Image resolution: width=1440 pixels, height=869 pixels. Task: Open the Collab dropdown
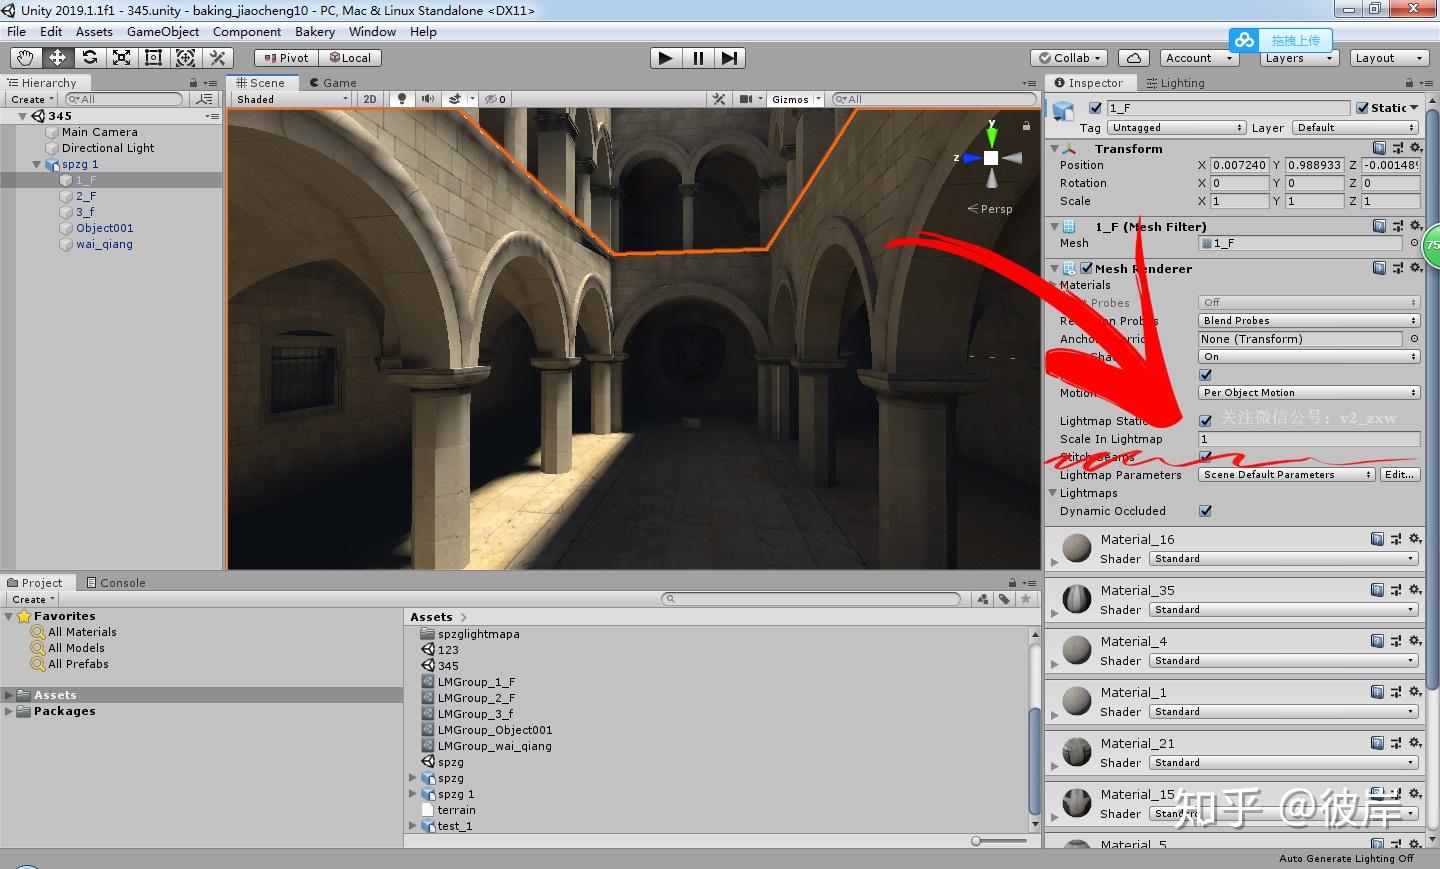tap(1069, 58)
